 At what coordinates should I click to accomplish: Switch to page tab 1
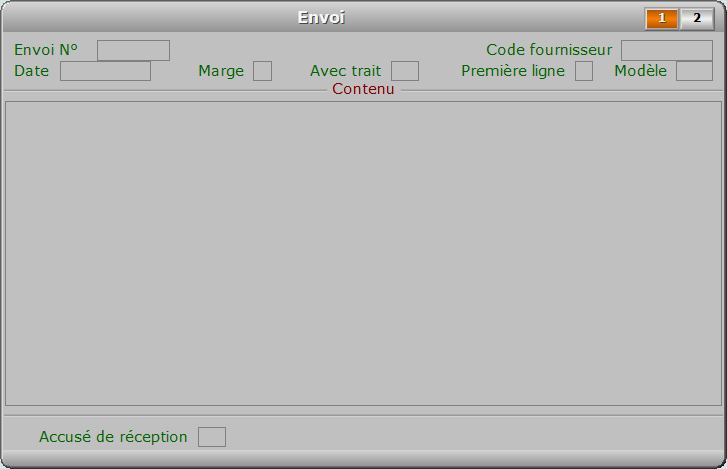662,19
